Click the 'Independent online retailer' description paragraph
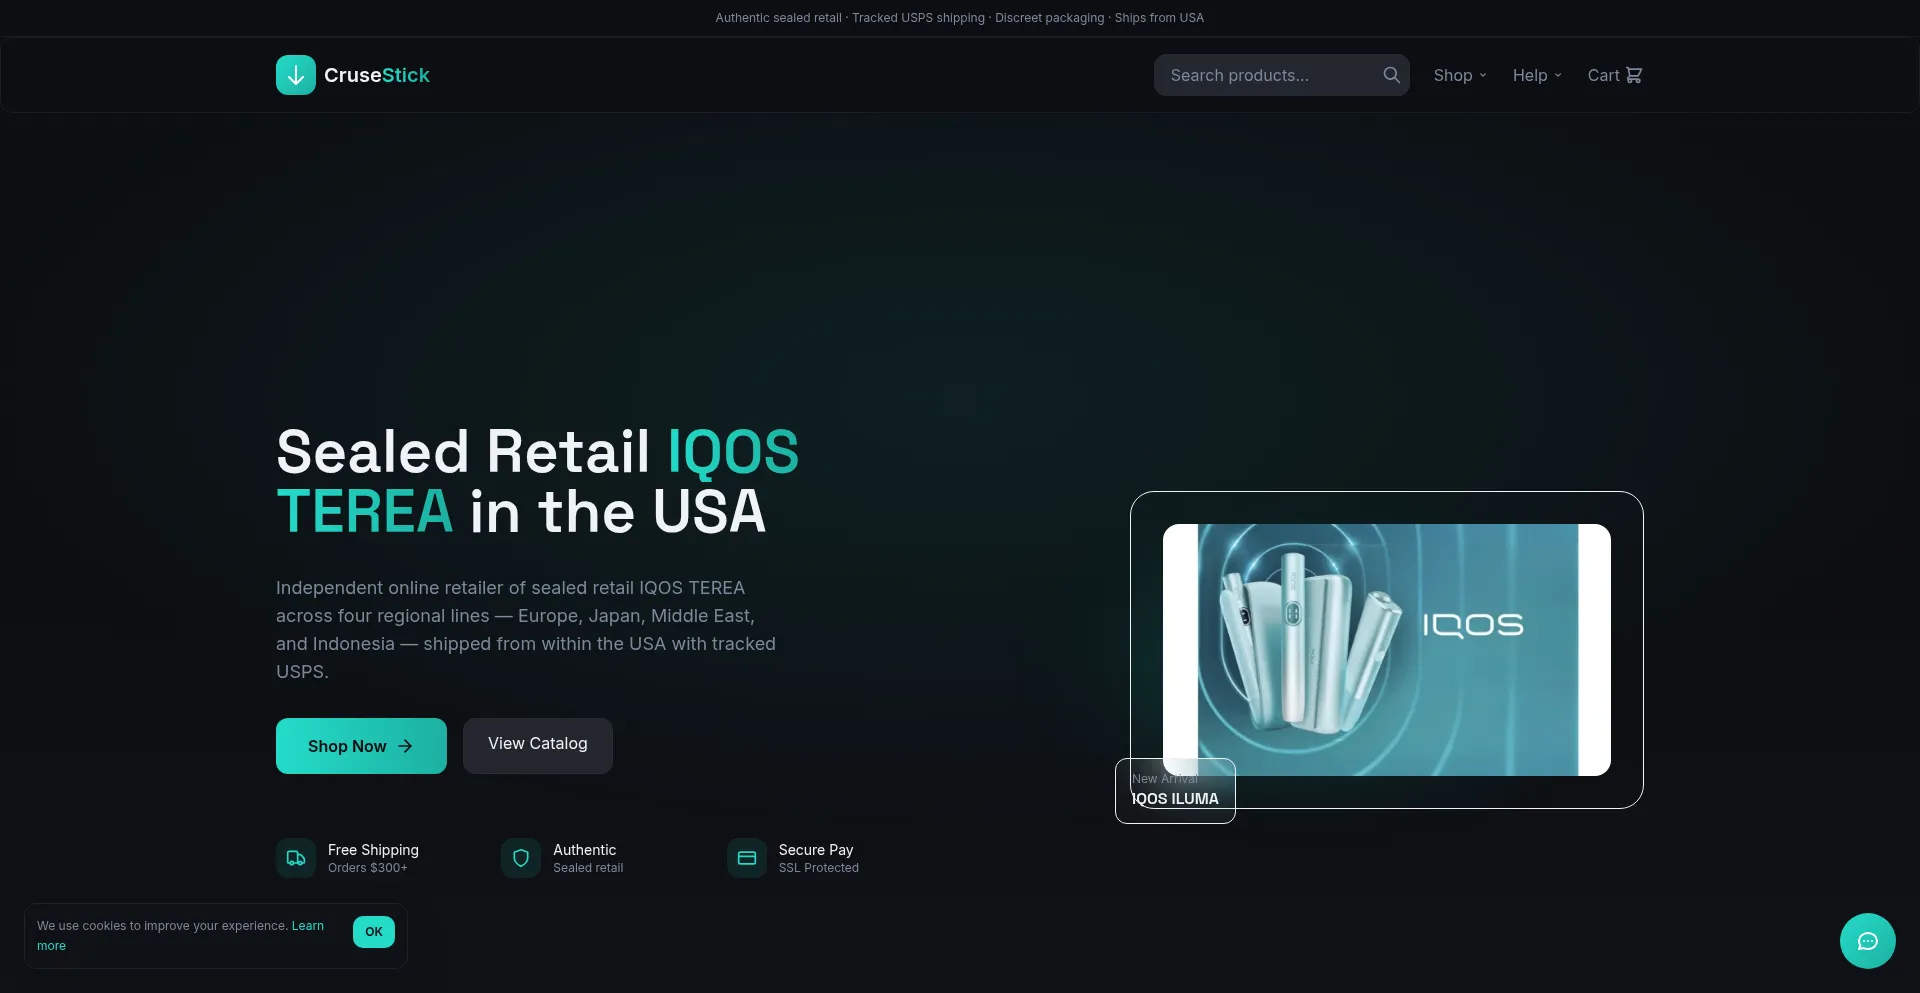This screenshot has width=1920, height=993. click(x=526, y=630)
